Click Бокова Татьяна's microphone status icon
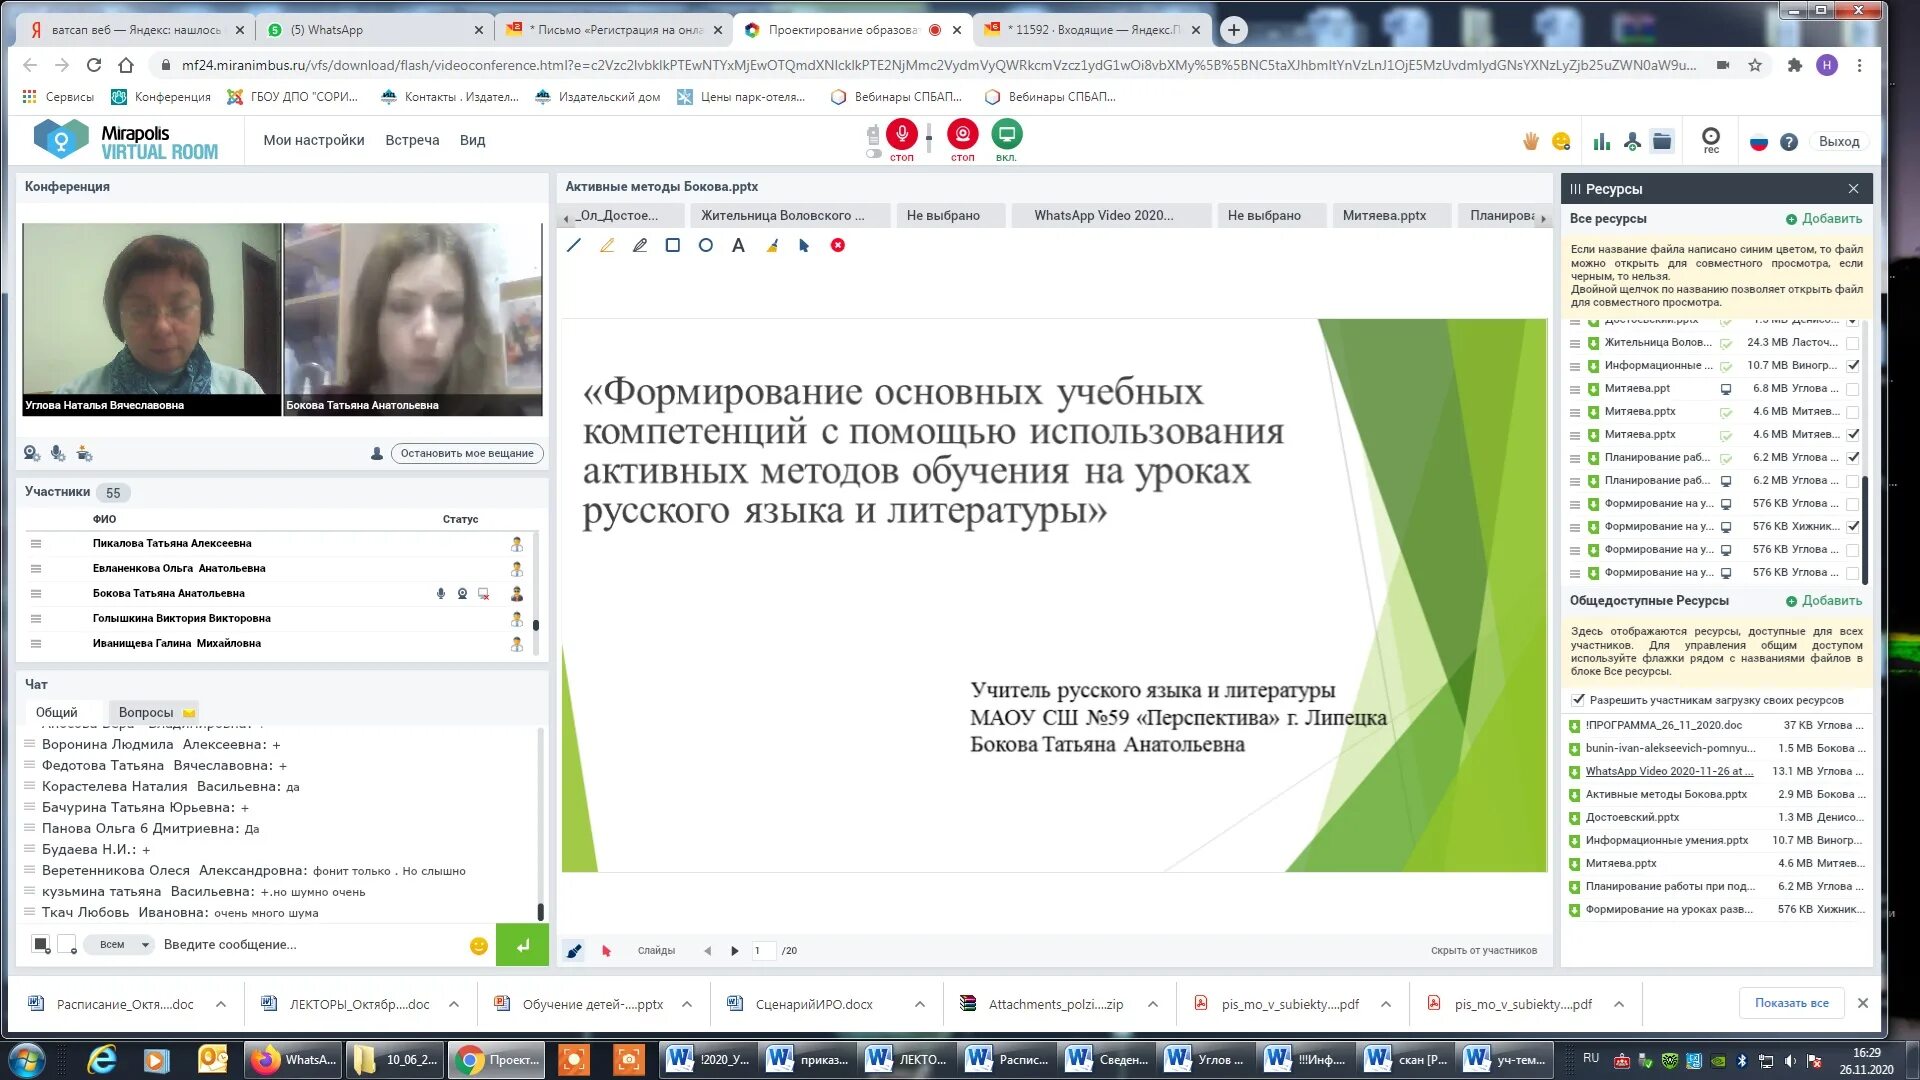This screenshot has height=1080, width=1920. [441, 593]
